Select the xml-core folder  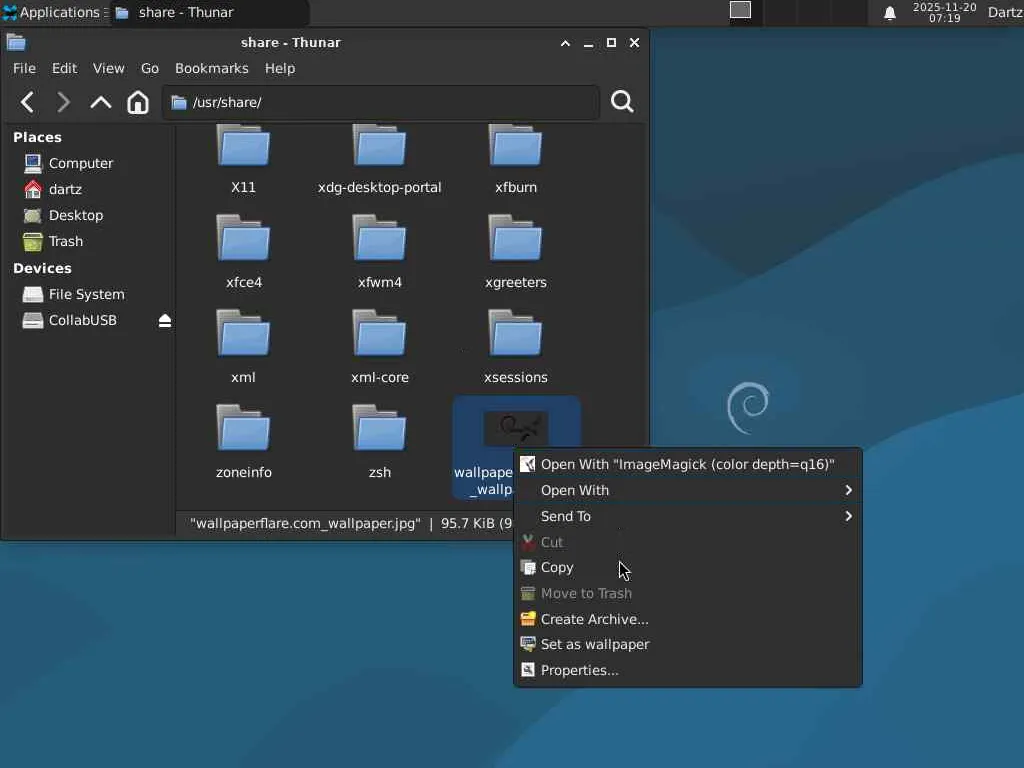(379, 347)
